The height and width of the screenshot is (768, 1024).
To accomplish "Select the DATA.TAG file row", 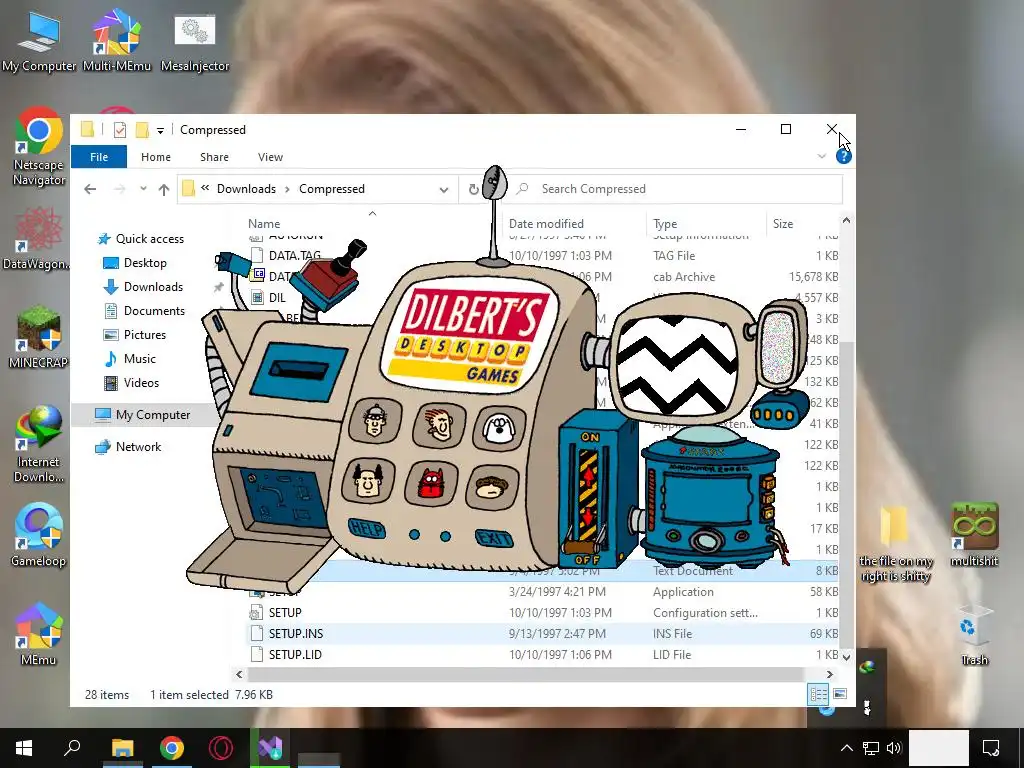I will tap(542, 255).
